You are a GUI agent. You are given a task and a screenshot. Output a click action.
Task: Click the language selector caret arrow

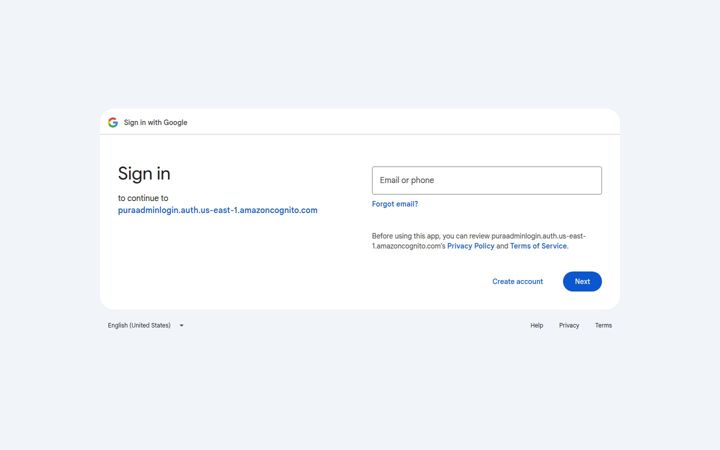tap(181, 326)
